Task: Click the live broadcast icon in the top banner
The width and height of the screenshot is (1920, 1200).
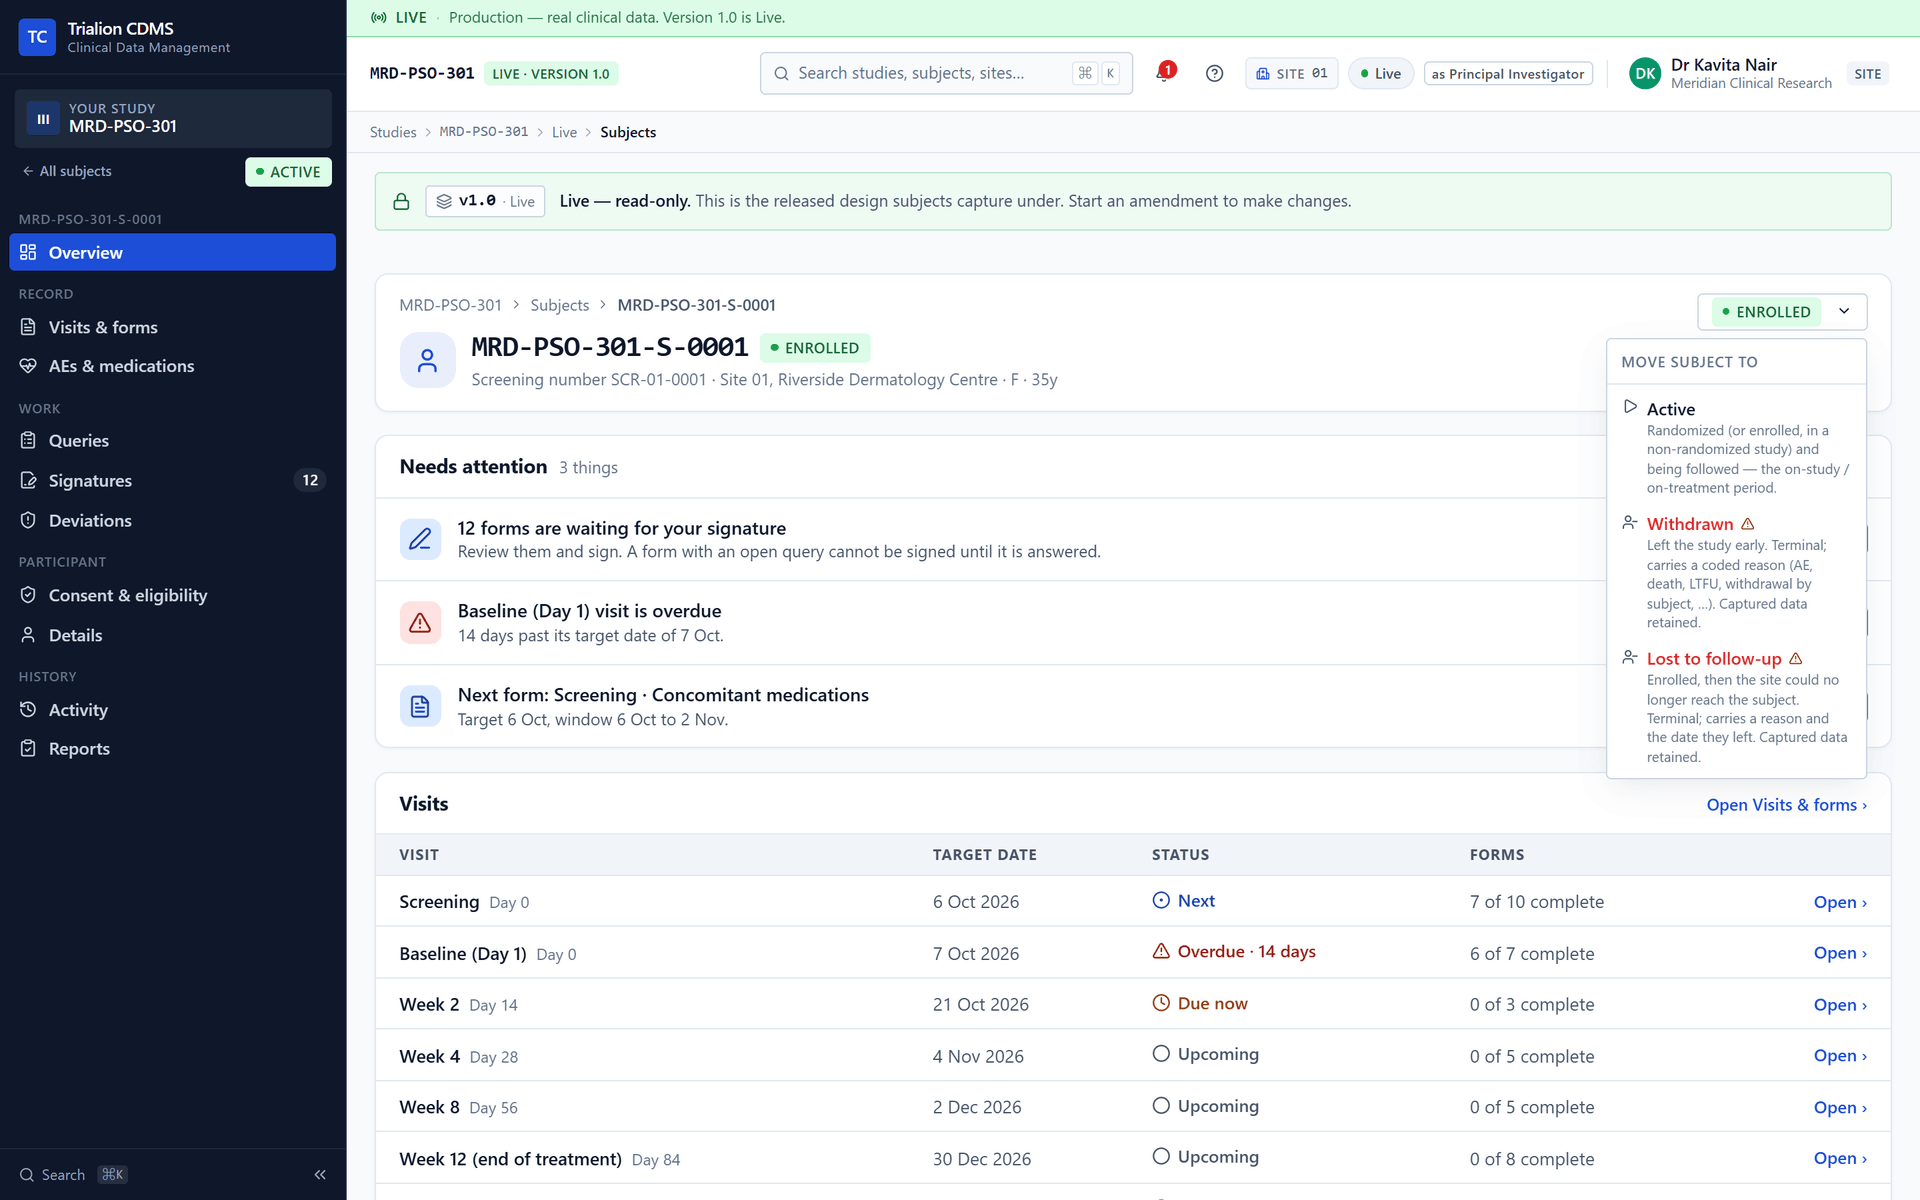Action: [379, 18]
